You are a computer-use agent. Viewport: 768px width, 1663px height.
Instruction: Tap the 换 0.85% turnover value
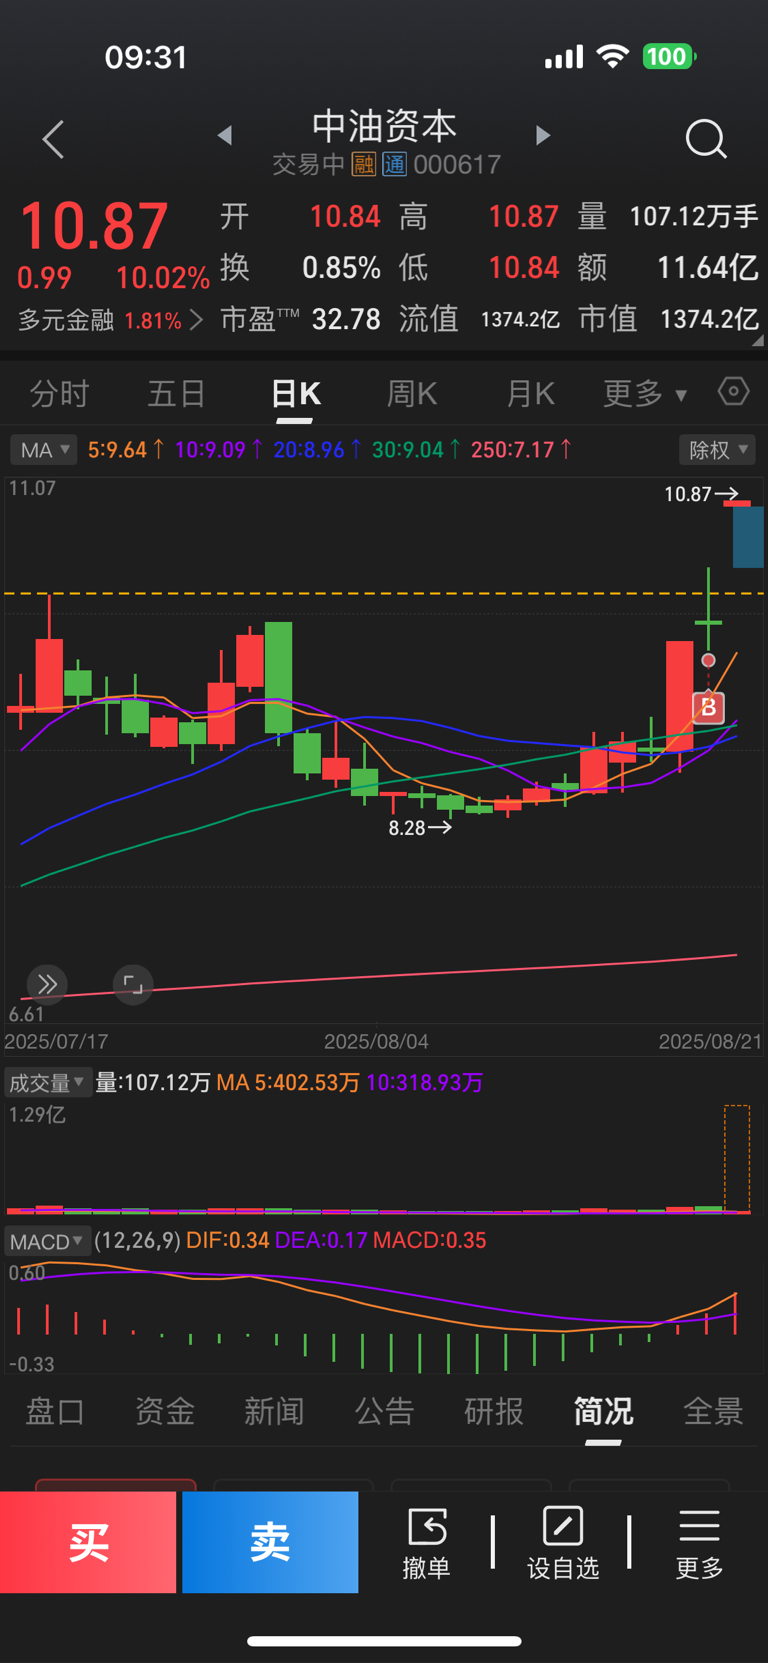(342, 268)
